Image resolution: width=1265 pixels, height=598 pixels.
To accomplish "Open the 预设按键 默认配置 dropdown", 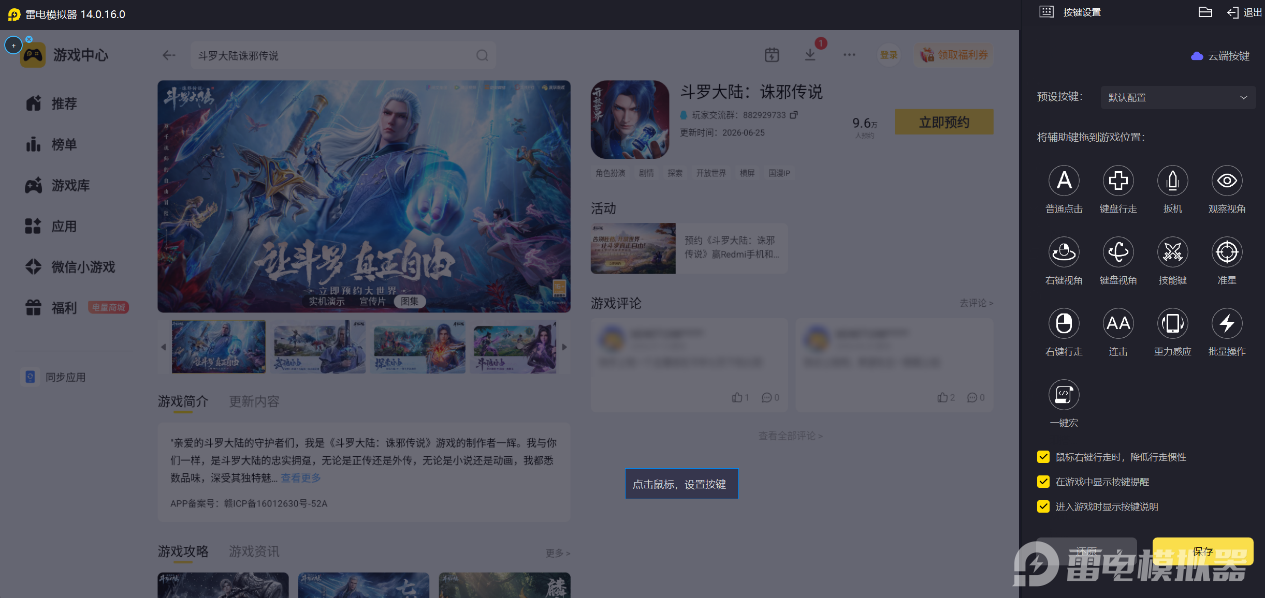I will pos(1178,98).
